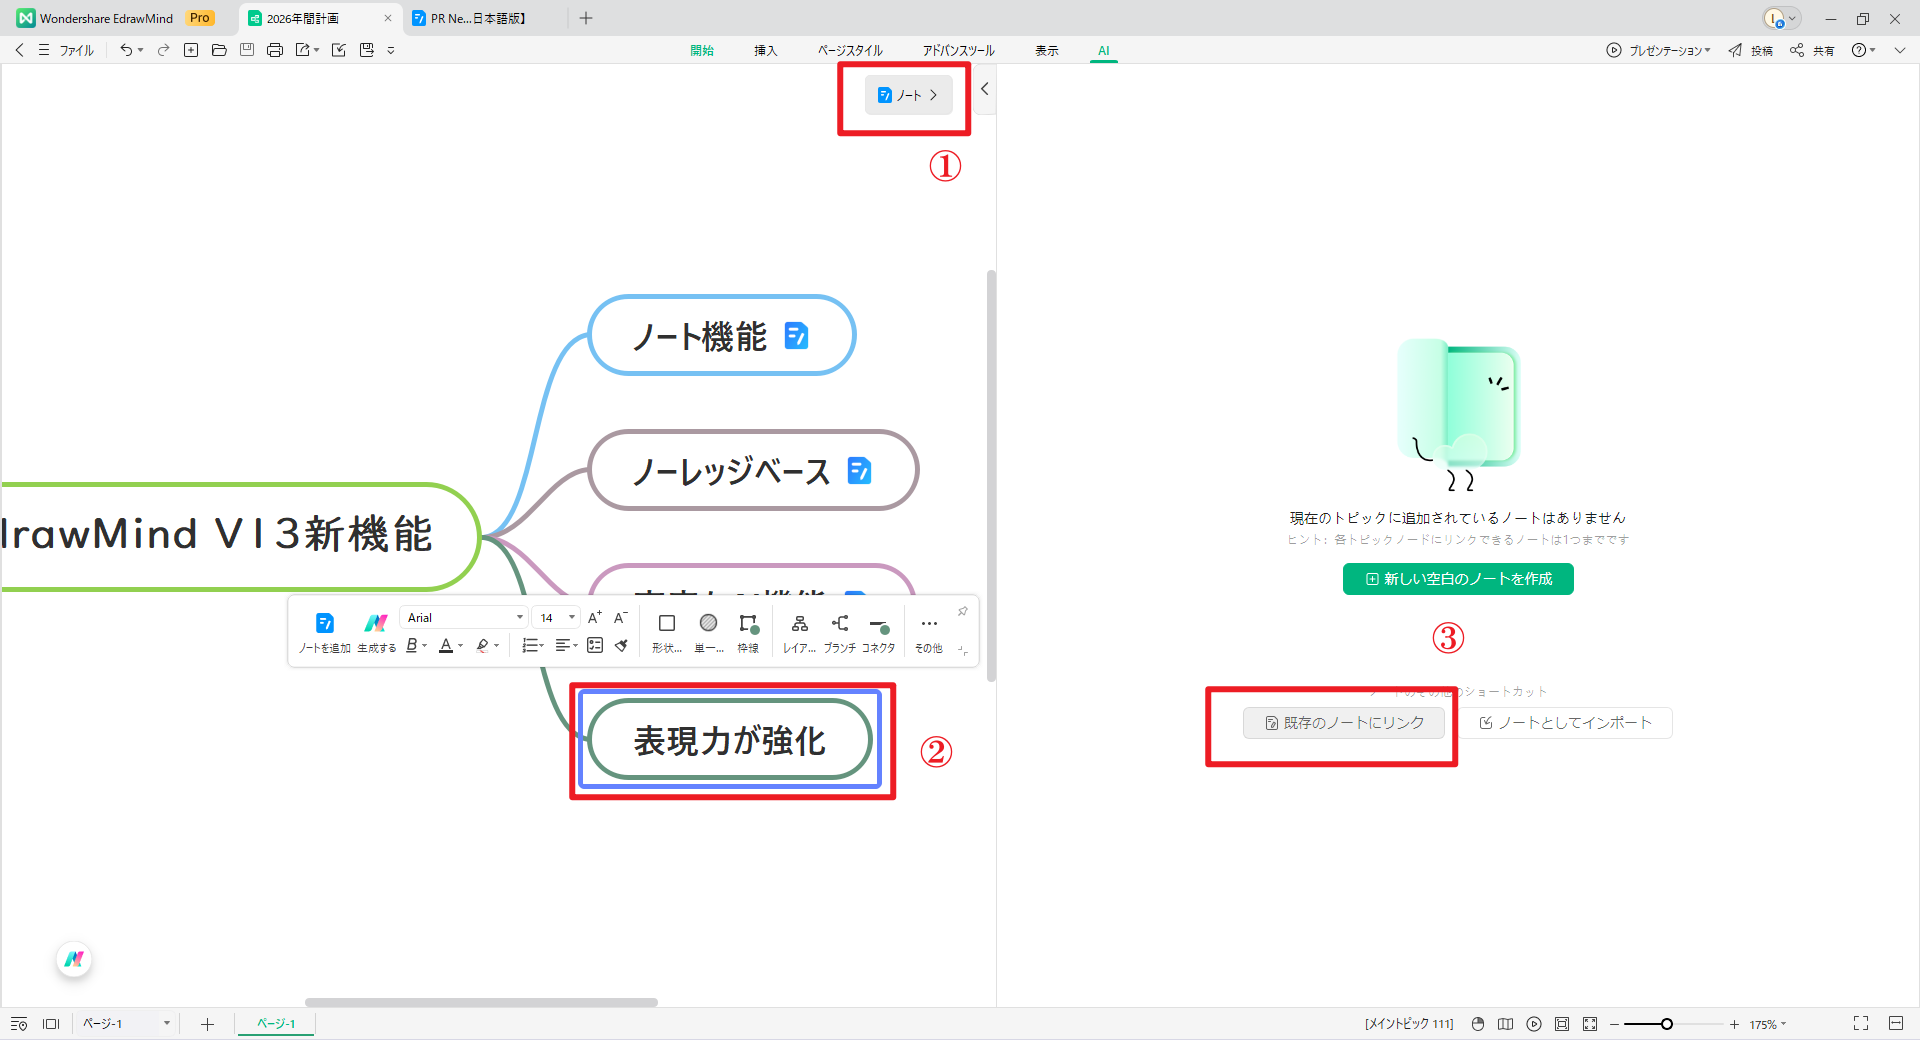1920x1040 pixels.
Task: Click the format painter icon in the floating toolbar
Action: point(621,646)
